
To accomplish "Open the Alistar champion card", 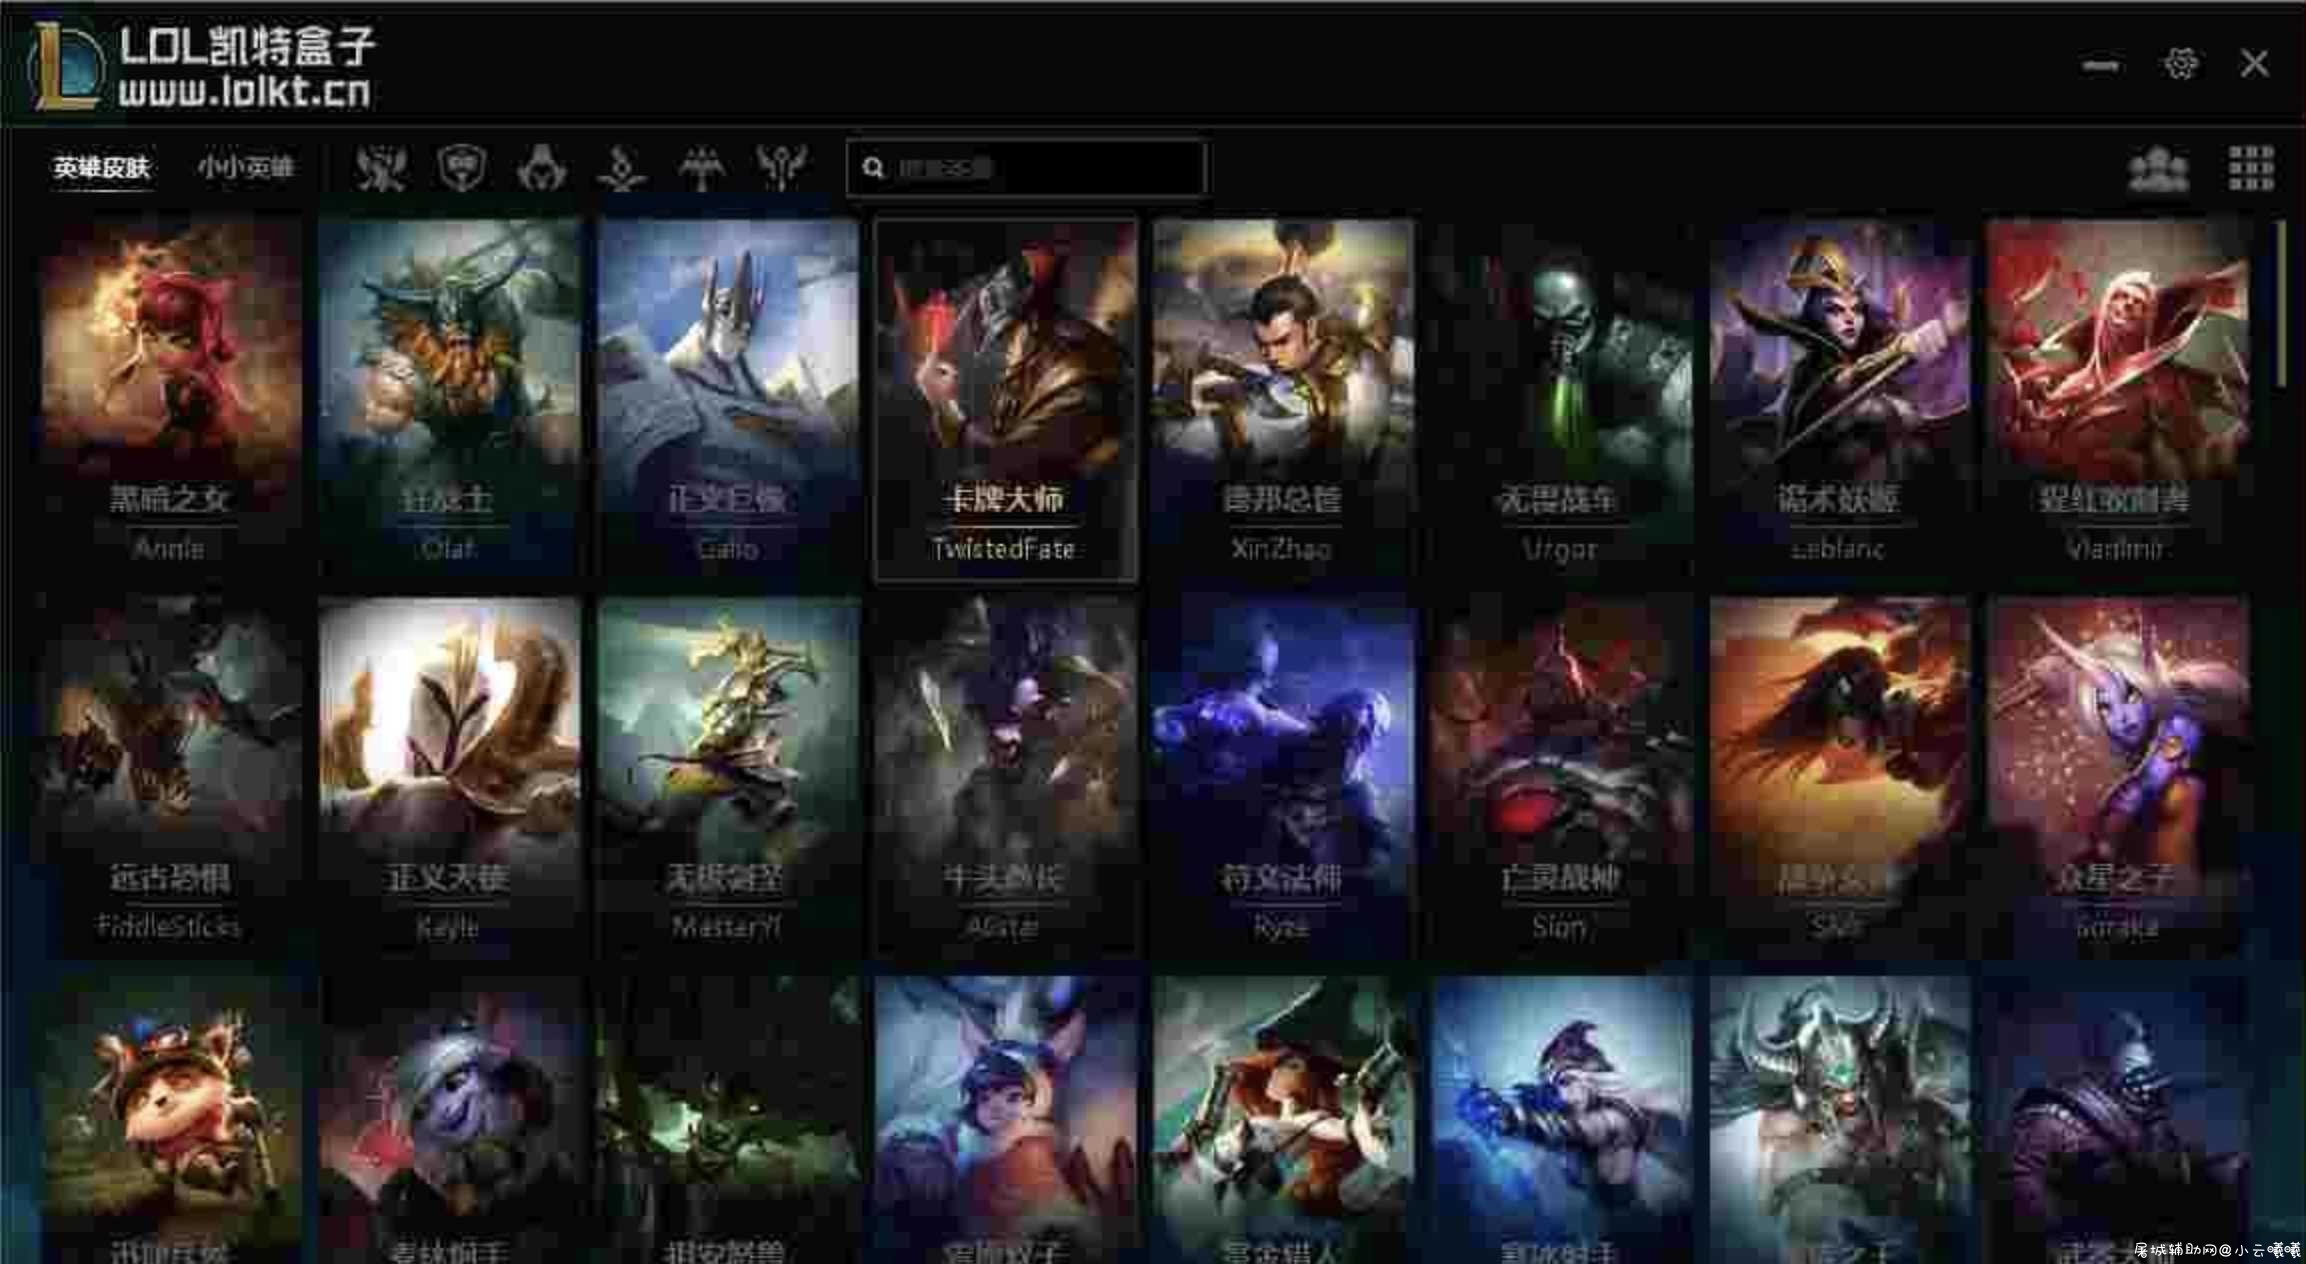I will pyautogui.click(x=1005, y=776).
